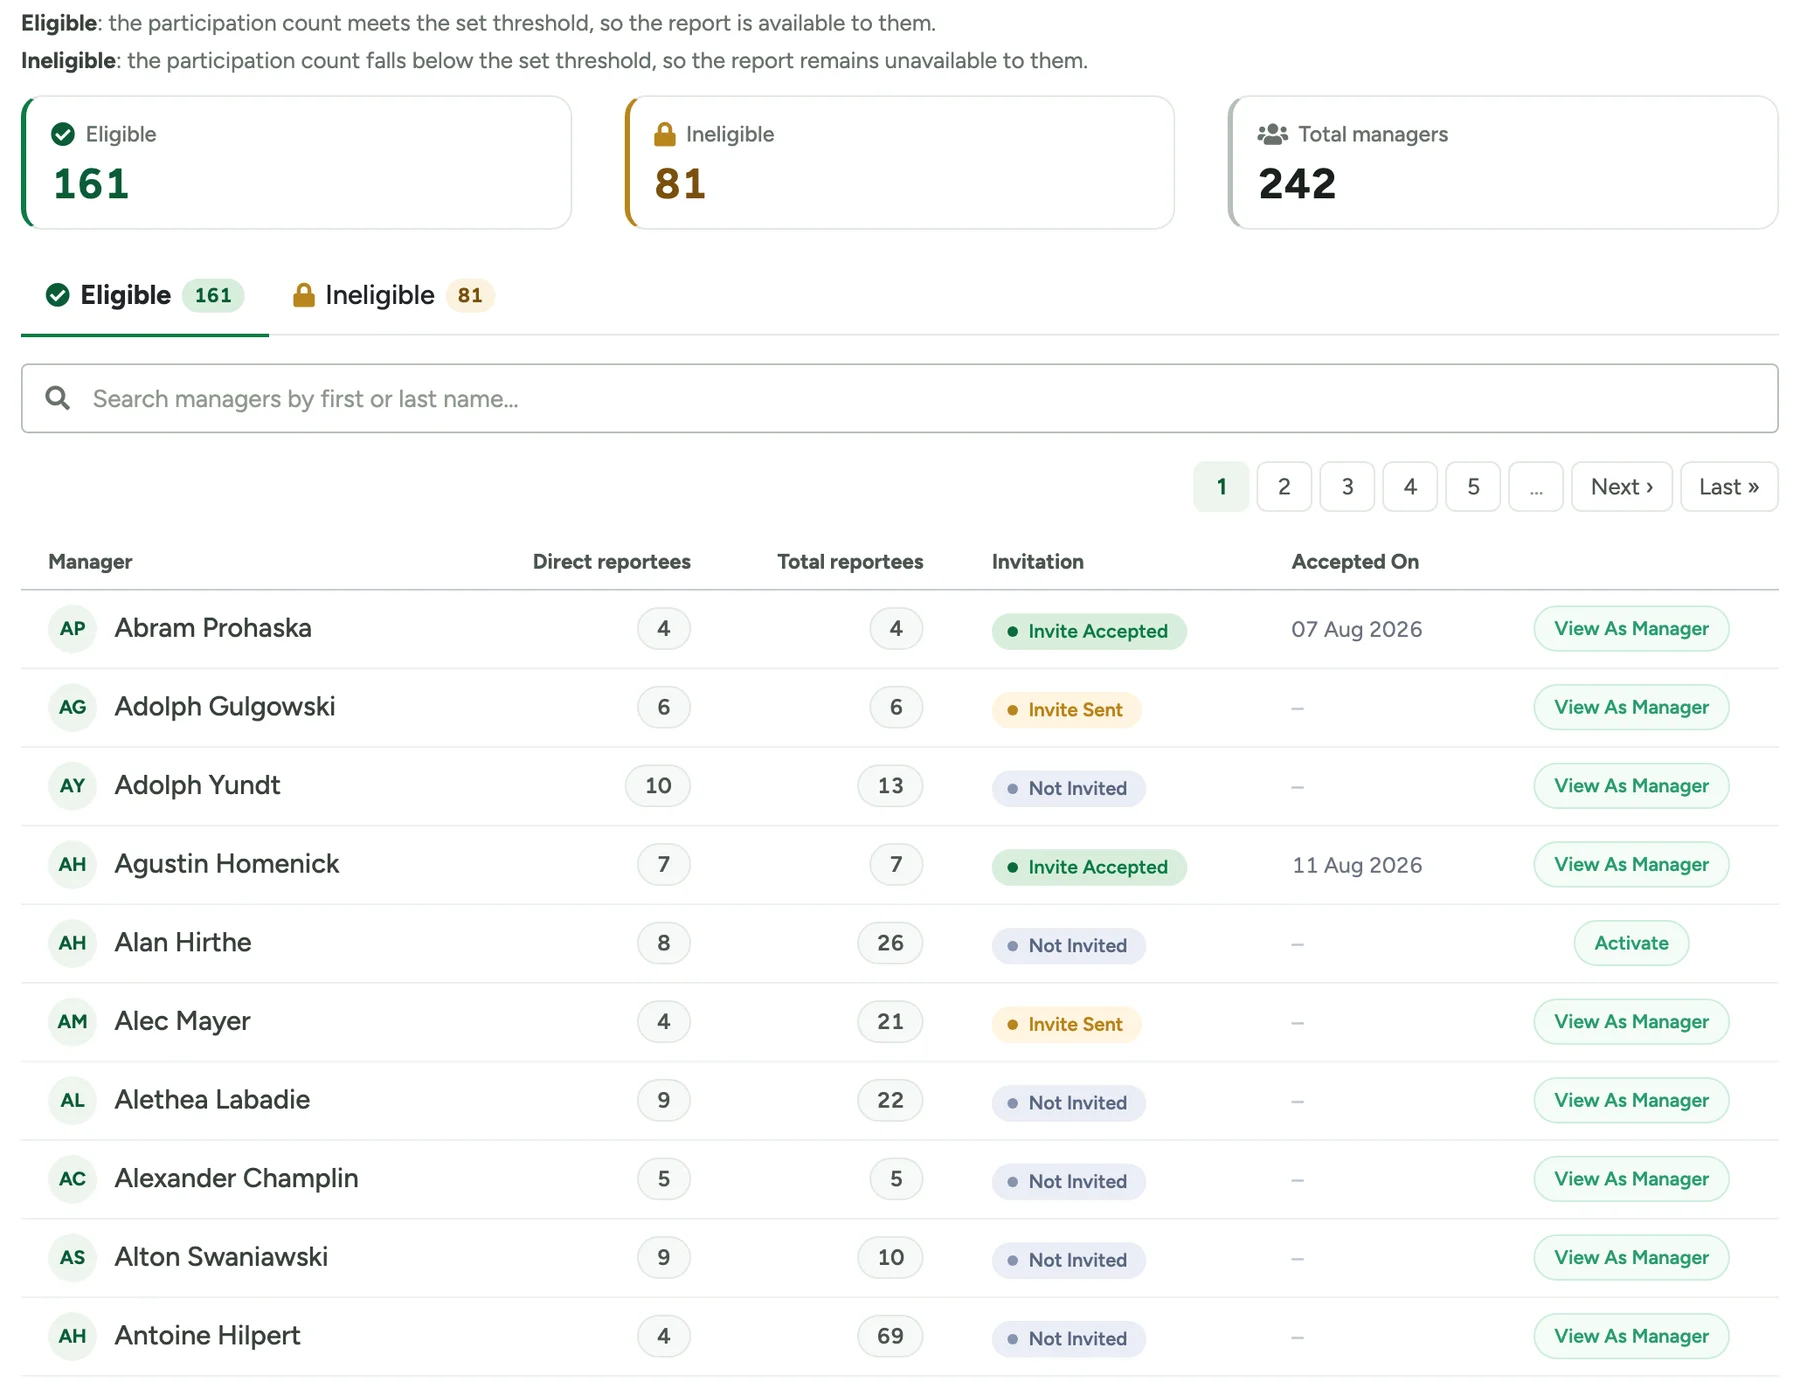Click the Ineligible card lock icon
The width and height of the screenshot is (1800, 1389).
(665, 134)
